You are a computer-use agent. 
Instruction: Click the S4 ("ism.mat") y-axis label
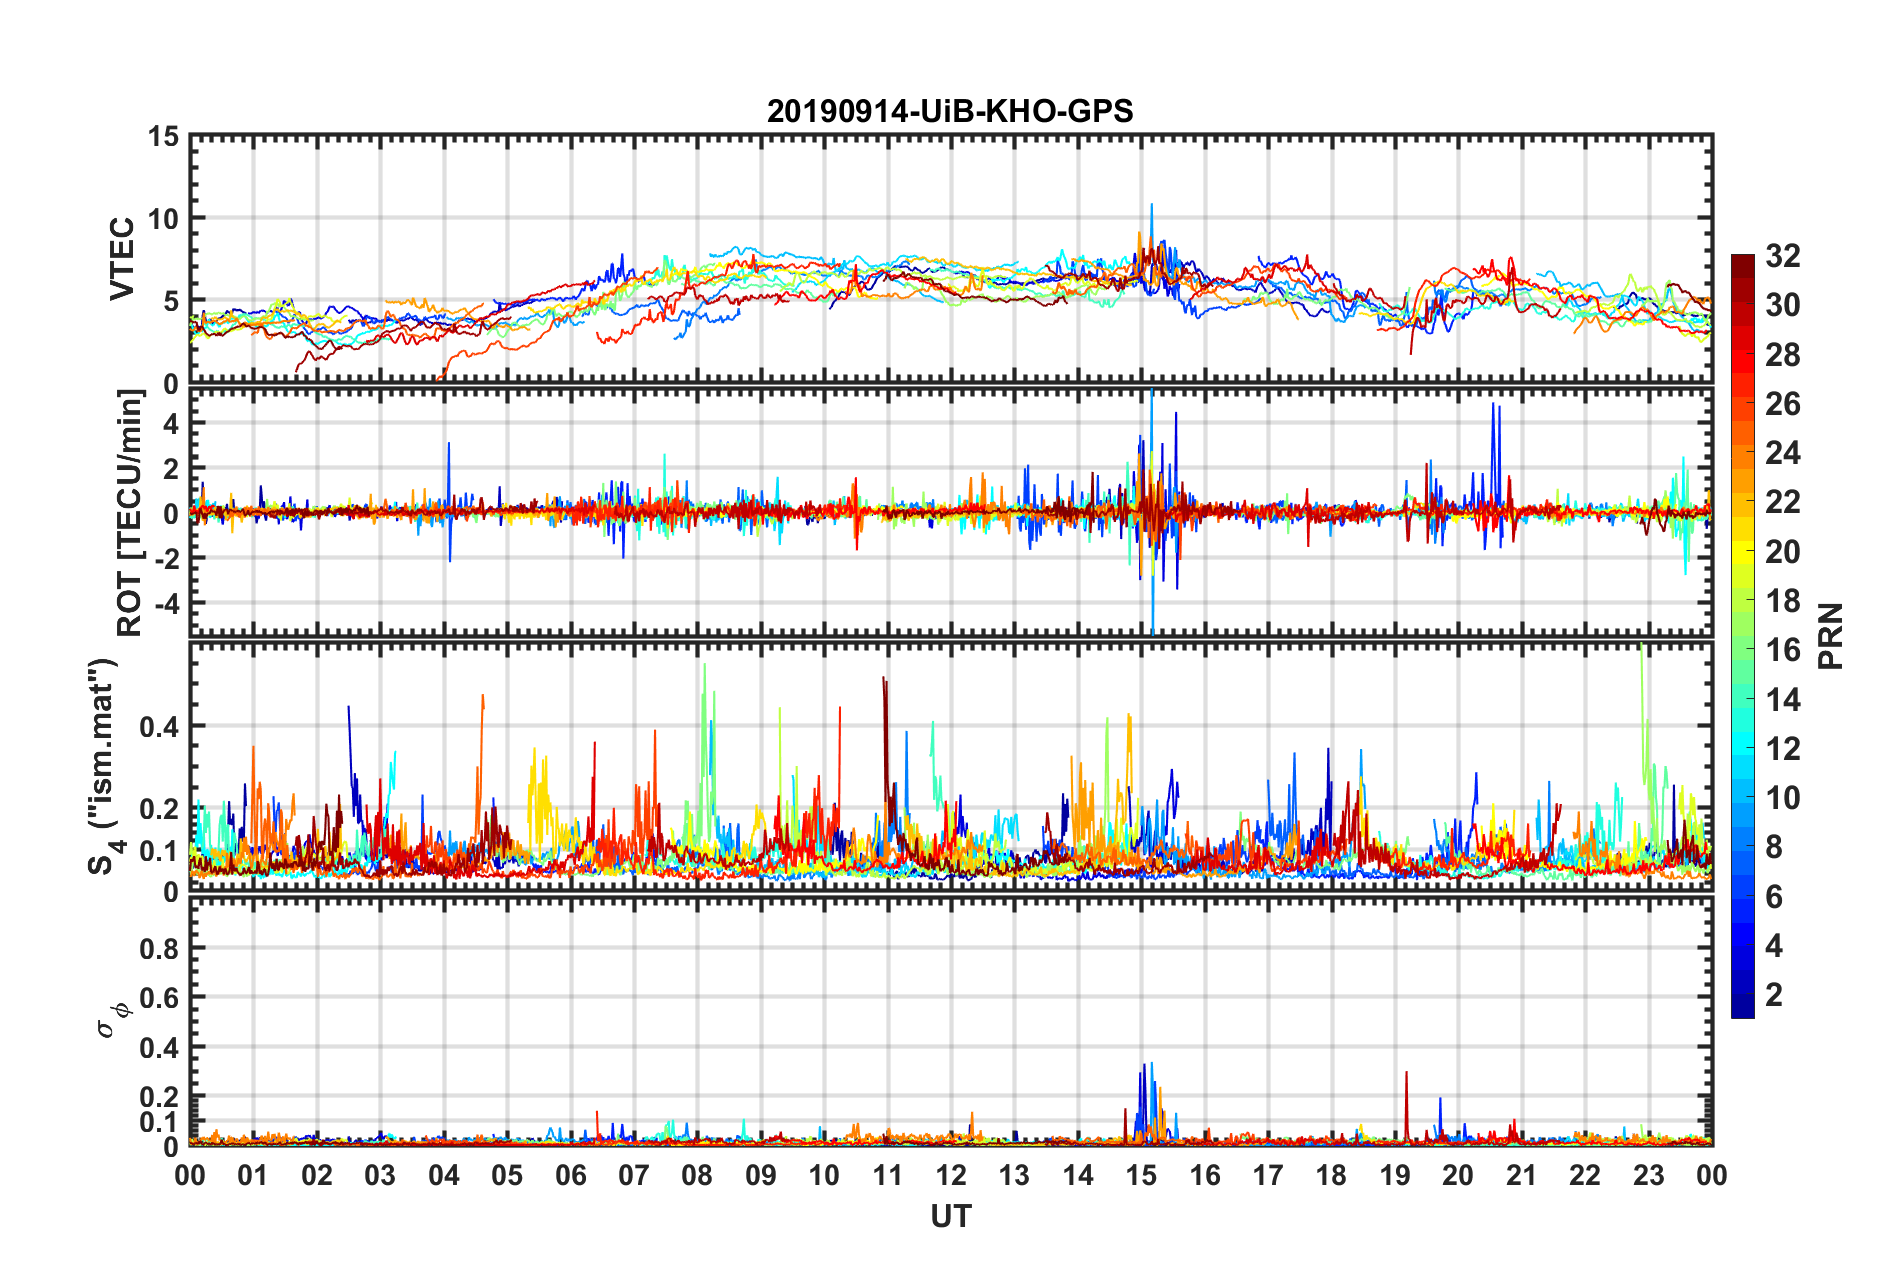pyautogui.click(x=104, y=766)
